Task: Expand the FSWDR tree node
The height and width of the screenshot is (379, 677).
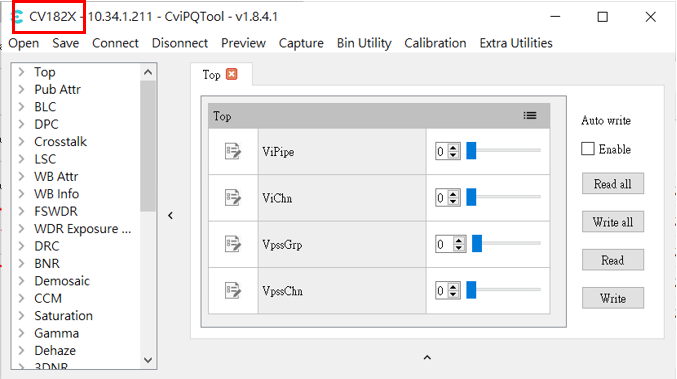Action: (x=21, y=211)
